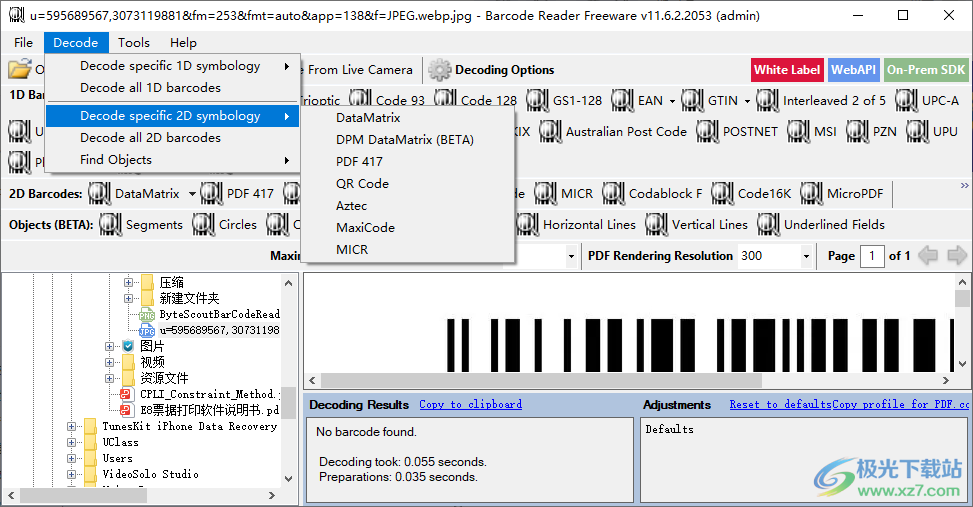The height and width of the screenshot is (507, 973).
Task: Click the Circles object icon
Action: pyautogui.click(x=204, y=224)
